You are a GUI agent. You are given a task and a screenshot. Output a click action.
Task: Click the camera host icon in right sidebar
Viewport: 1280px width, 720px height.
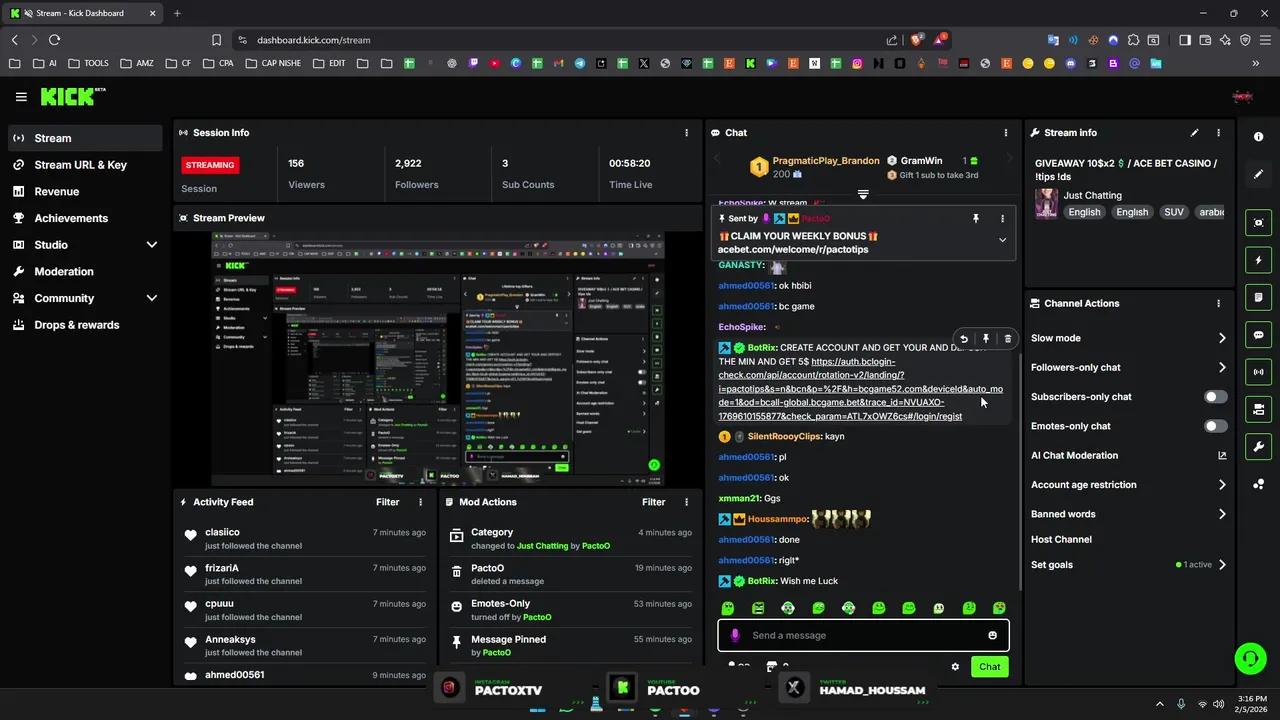pos(1258,409)
